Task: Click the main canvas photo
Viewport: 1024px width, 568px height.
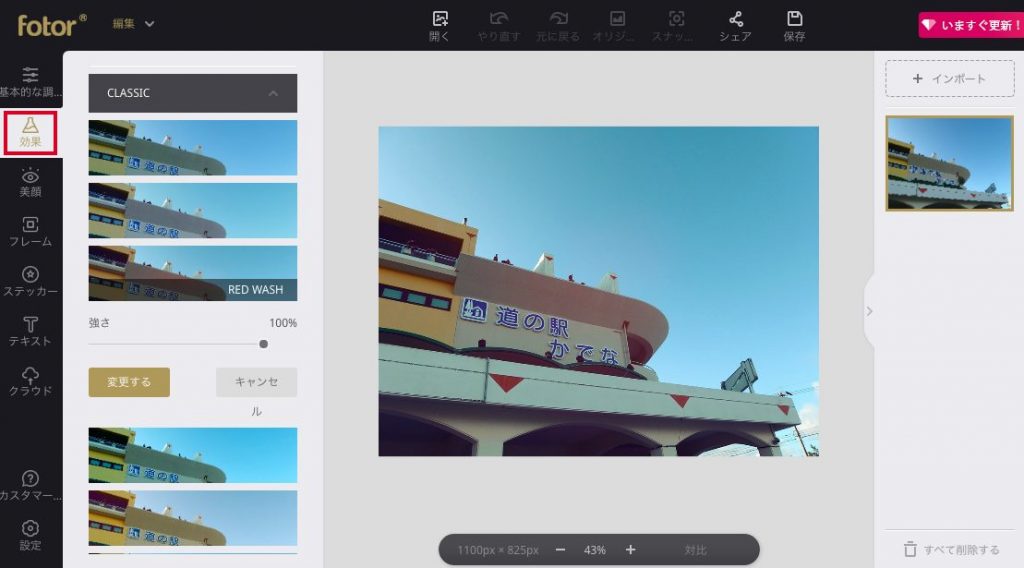Action: point(598,291)
